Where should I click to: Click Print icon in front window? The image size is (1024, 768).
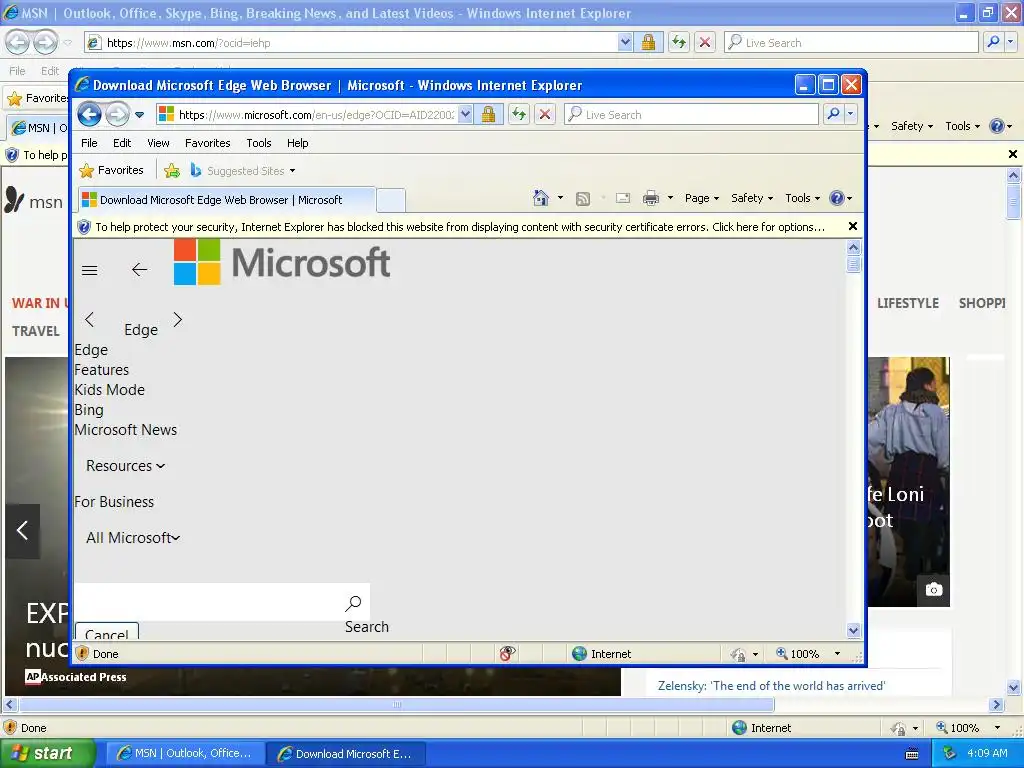click(650, 198)
